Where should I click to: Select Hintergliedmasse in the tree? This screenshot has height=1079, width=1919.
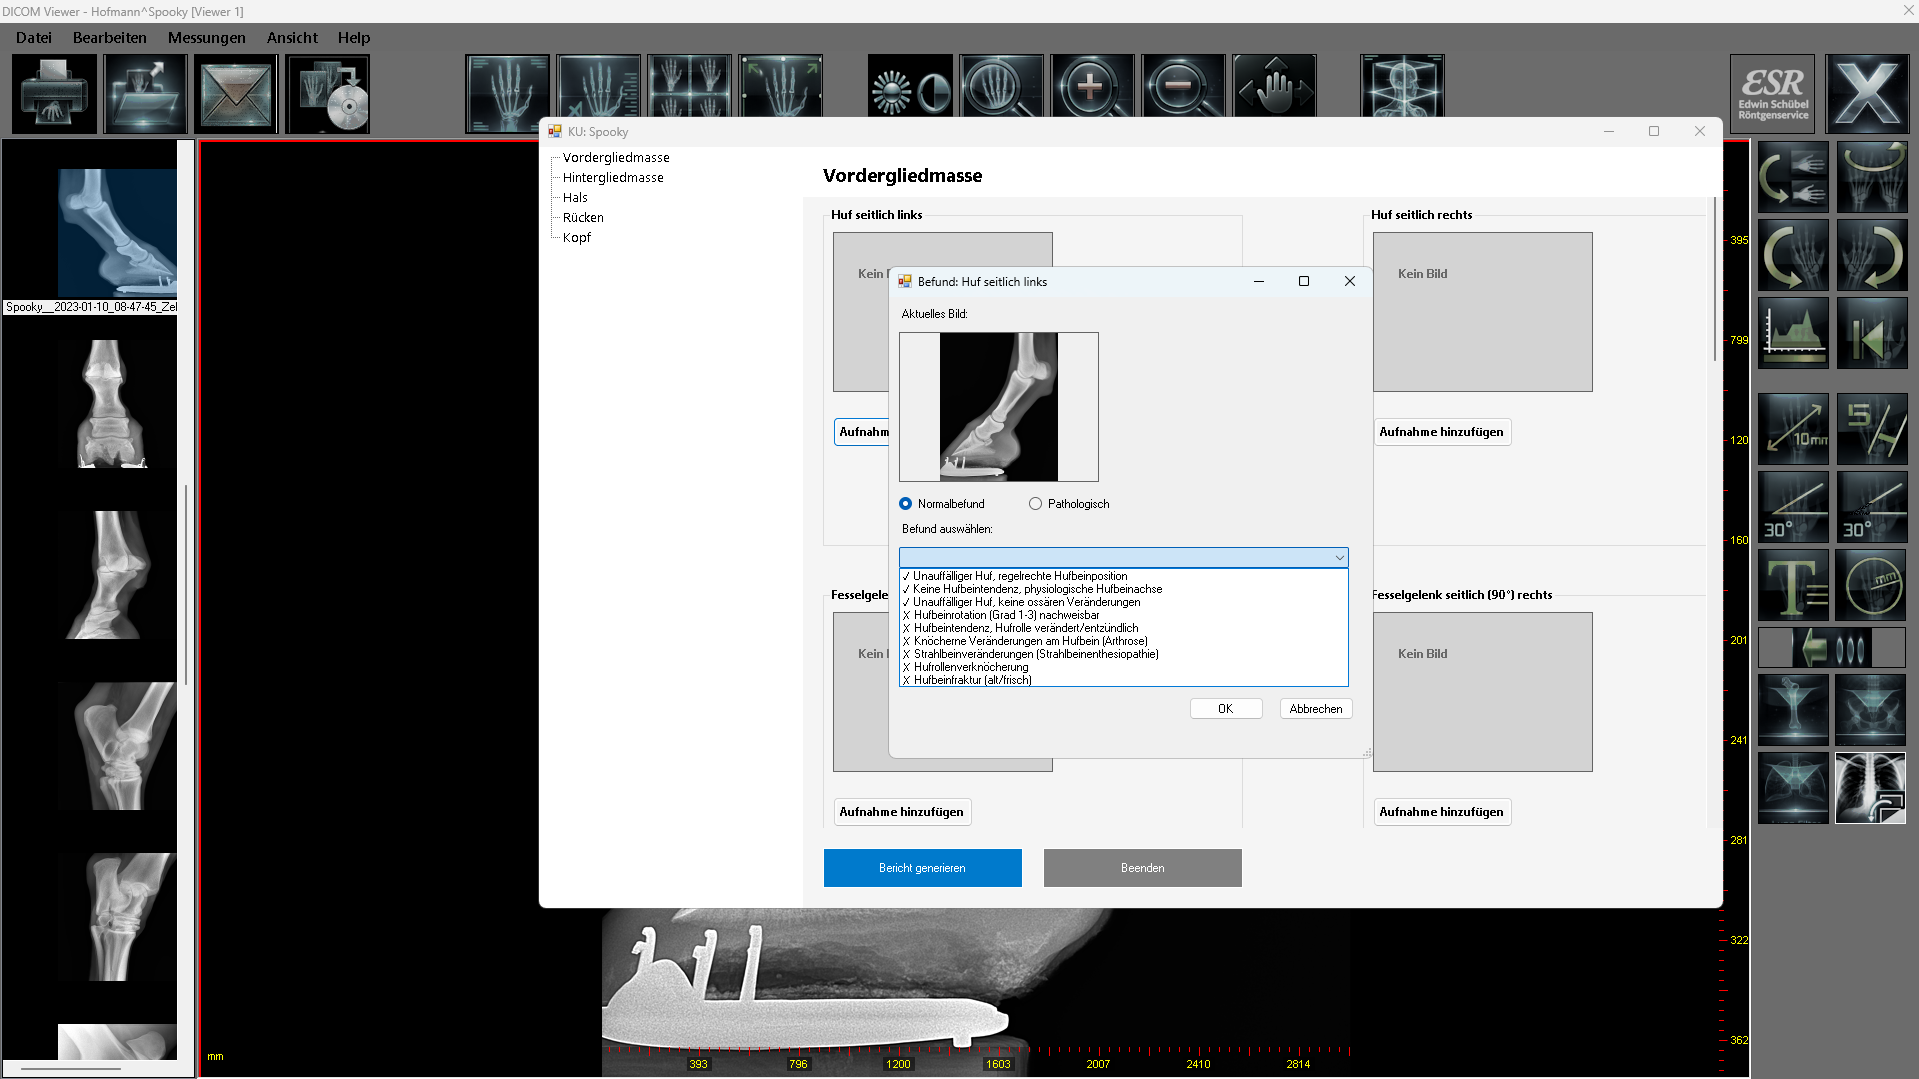click(613, 178)
